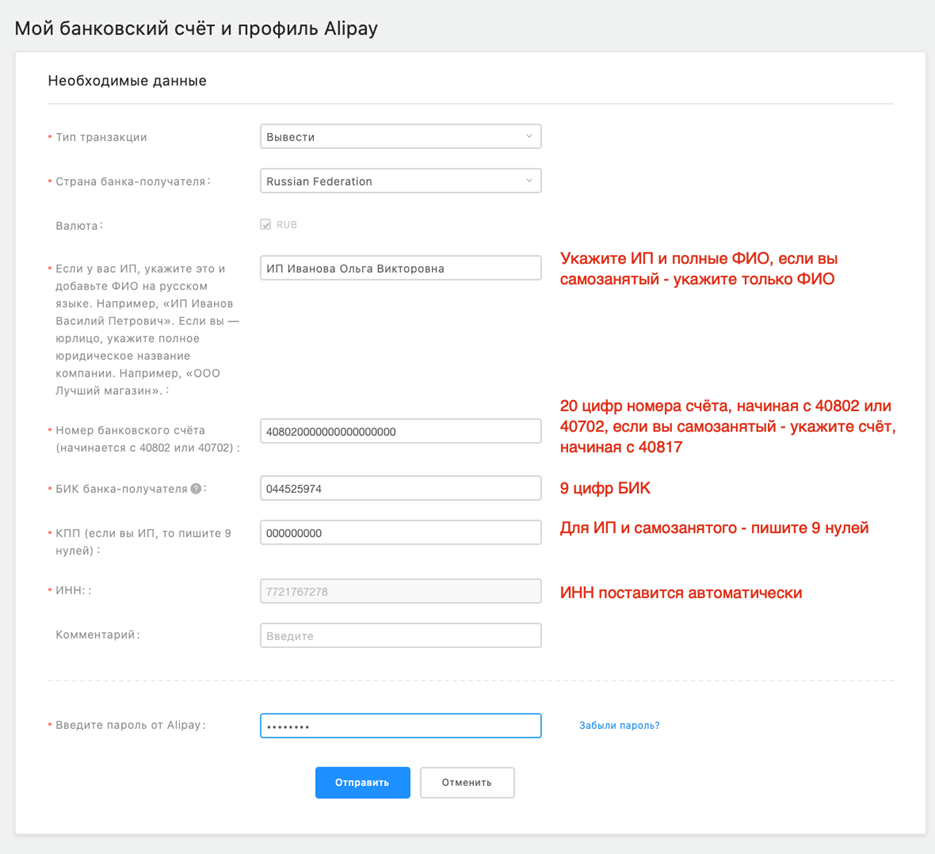Open the Тип транзакции dropdown showing Вывести

pyautogui.click(x=400, y=137)
